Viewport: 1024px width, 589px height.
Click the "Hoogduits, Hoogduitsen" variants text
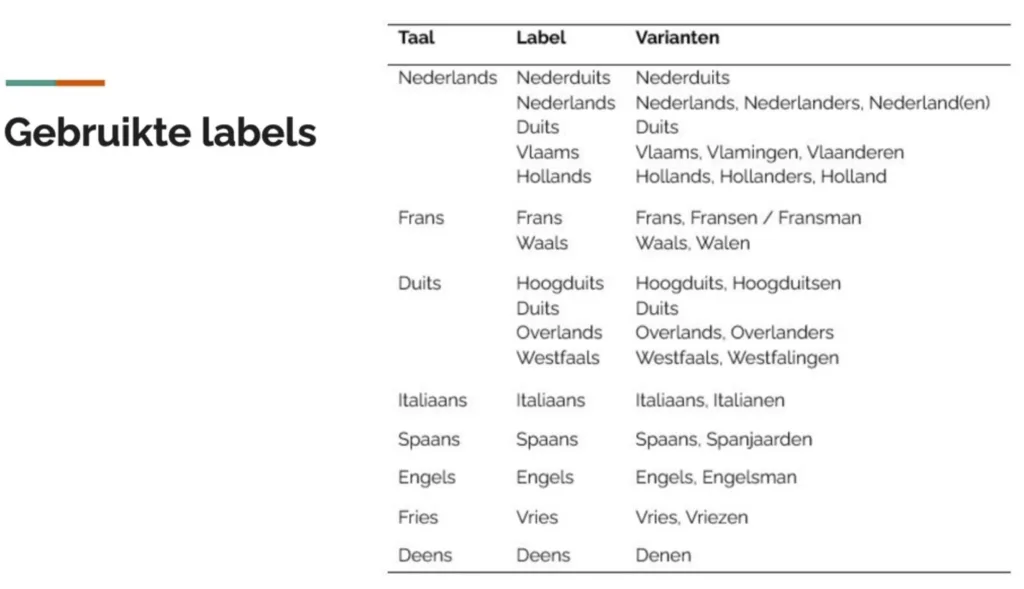(x=738, y=284)
